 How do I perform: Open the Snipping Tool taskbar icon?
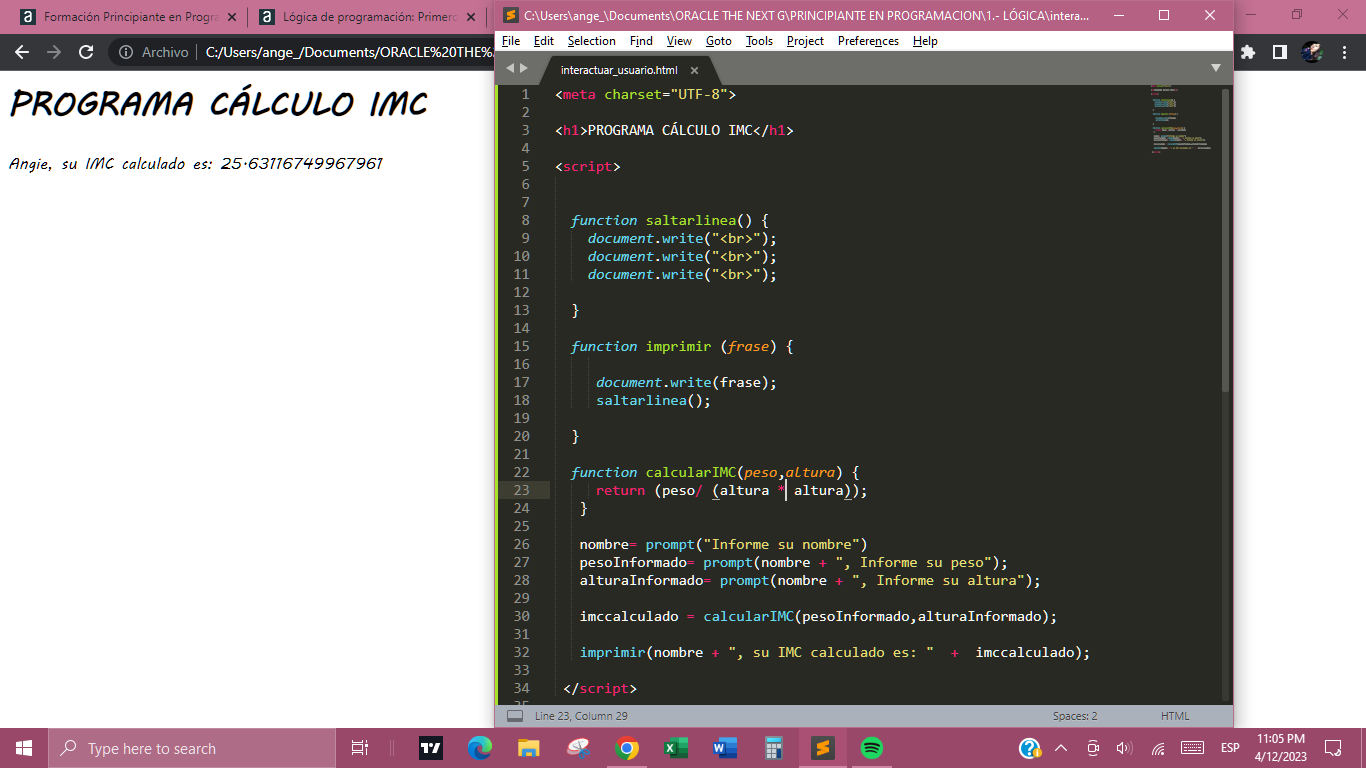(578, 748)
